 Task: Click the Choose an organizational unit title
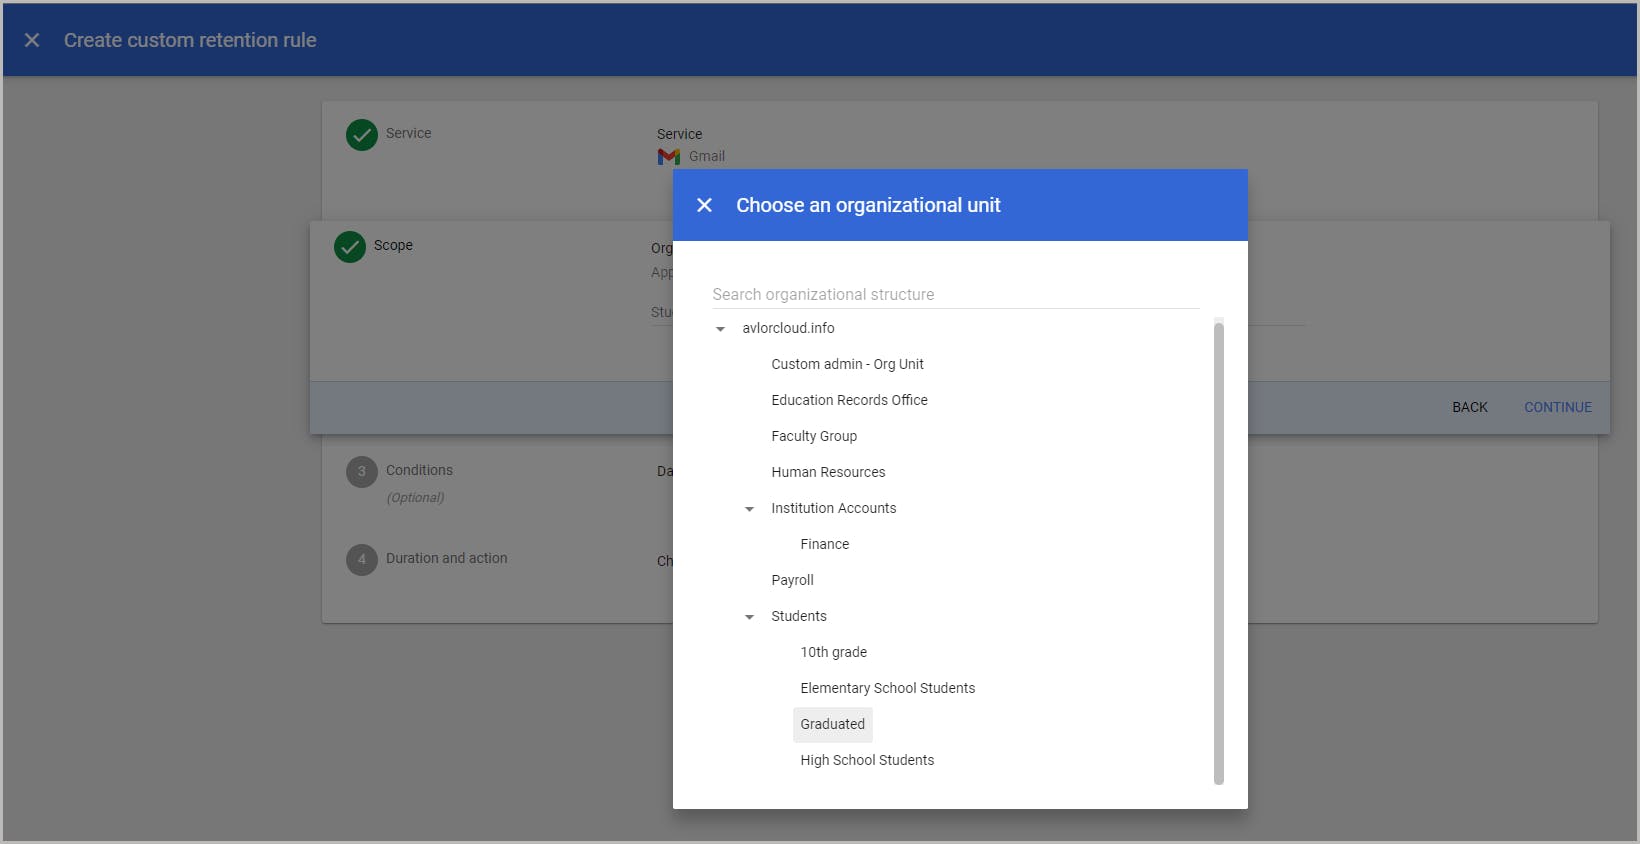pos(868,205)
